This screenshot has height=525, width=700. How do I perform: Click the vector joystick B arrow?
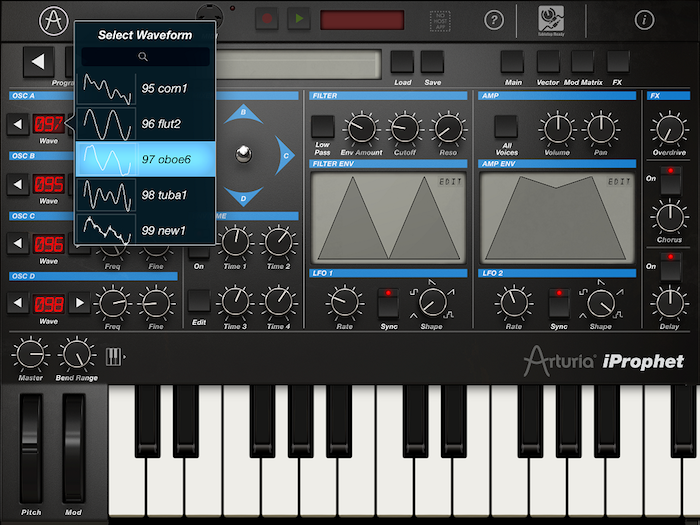[243, 114]
